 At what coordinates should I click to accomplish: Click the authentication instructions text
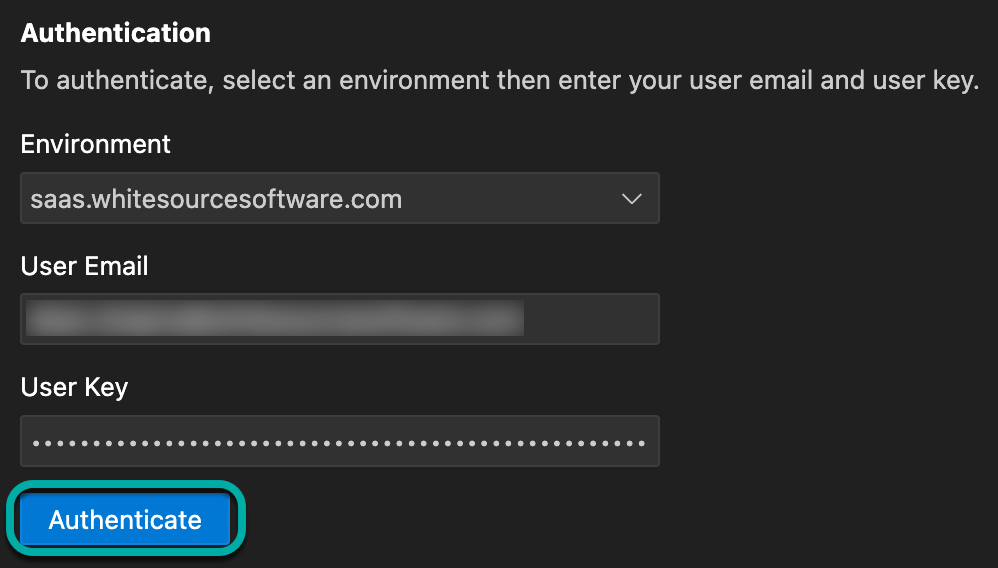tap(498, 80)
